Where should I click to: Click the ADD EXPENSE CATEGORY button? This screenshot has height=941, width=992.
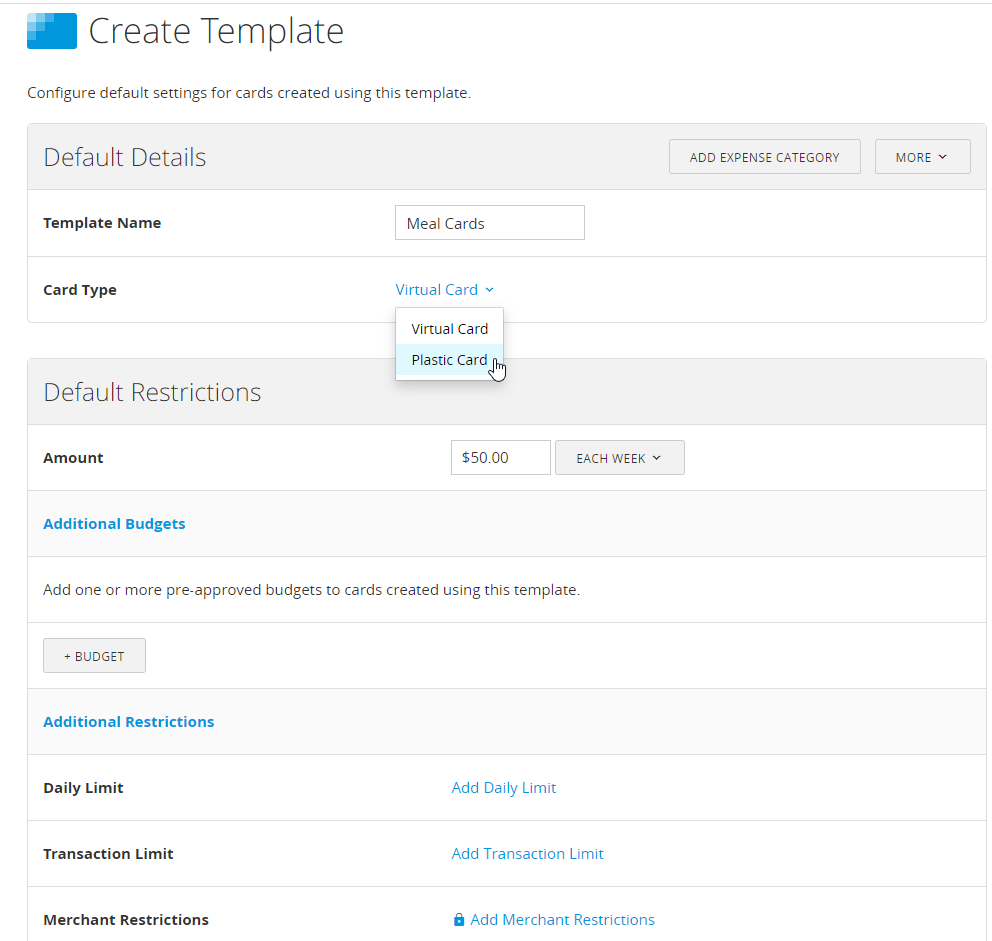[764, 156]
